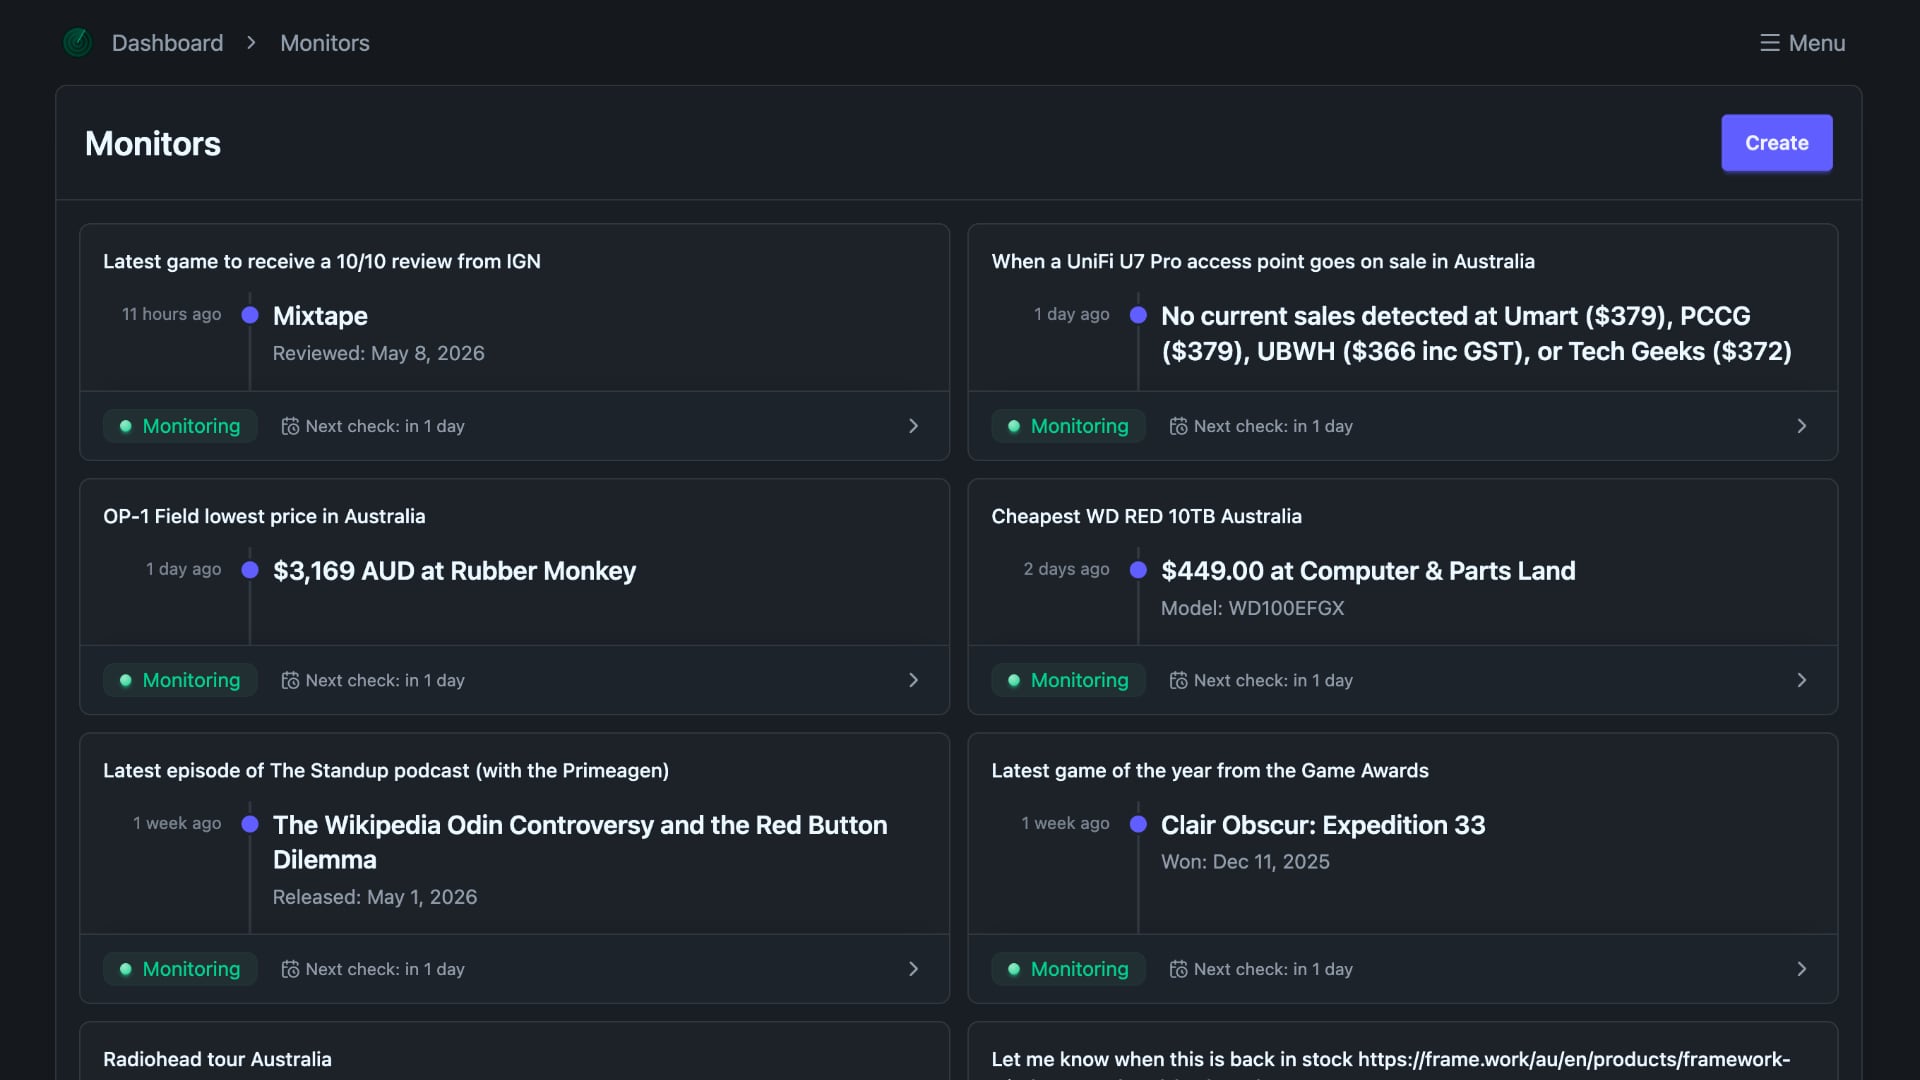This screenshot has height=1080, width=1920.
Task: Click the breadcrumb chevron separator after Dashboard
Action: (251, 43)
